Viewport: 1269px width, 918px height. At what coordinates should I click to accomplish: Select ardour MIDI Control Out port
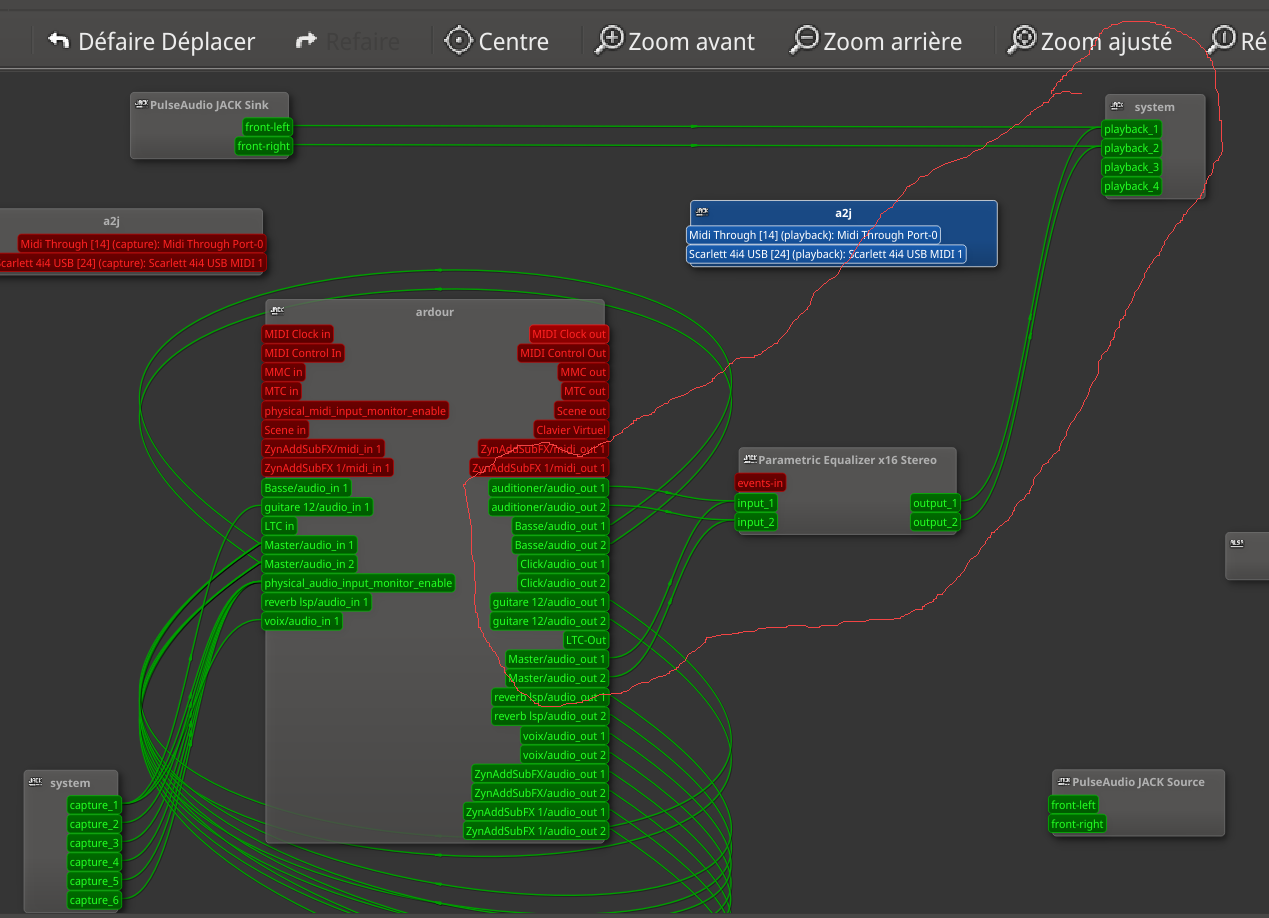pos(563,353)
